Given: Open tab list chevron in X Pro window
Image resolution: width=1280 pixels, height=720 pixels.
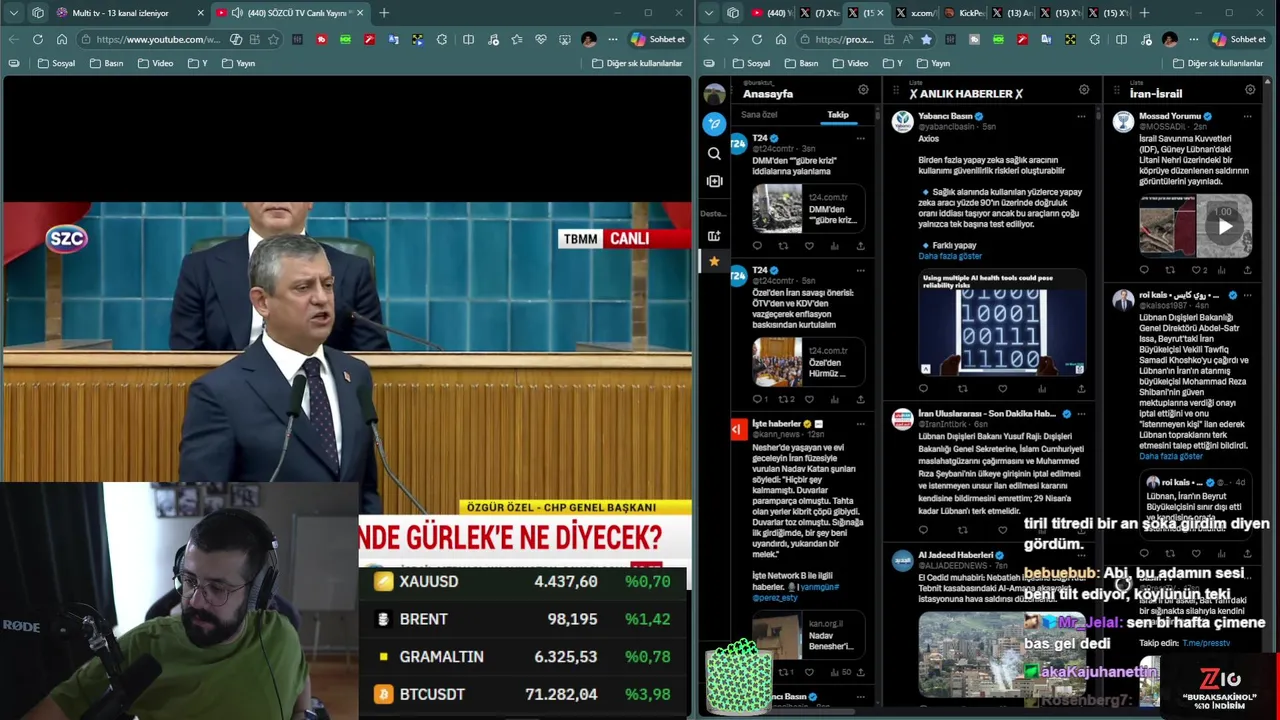Looking at the screenshot, I should [709, 13].
